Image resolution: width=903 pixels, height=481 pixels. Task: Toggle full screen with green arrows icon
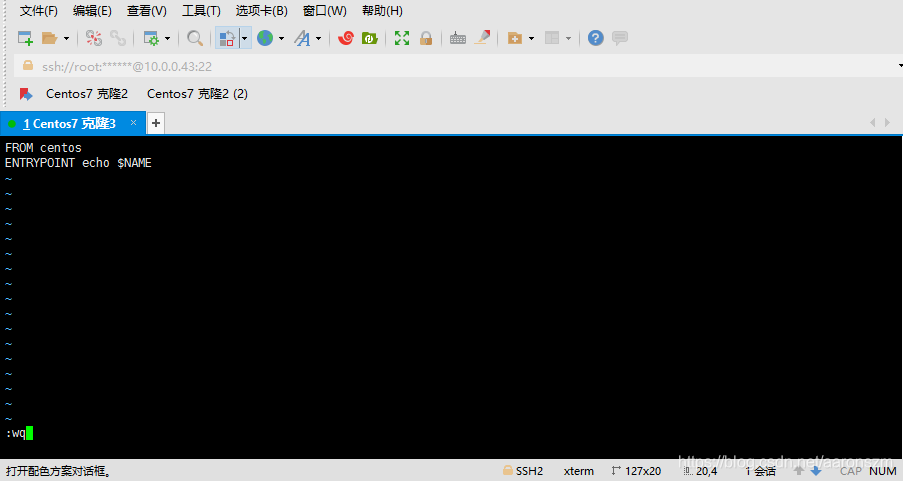pyautogui.click(x=402, y=38)
